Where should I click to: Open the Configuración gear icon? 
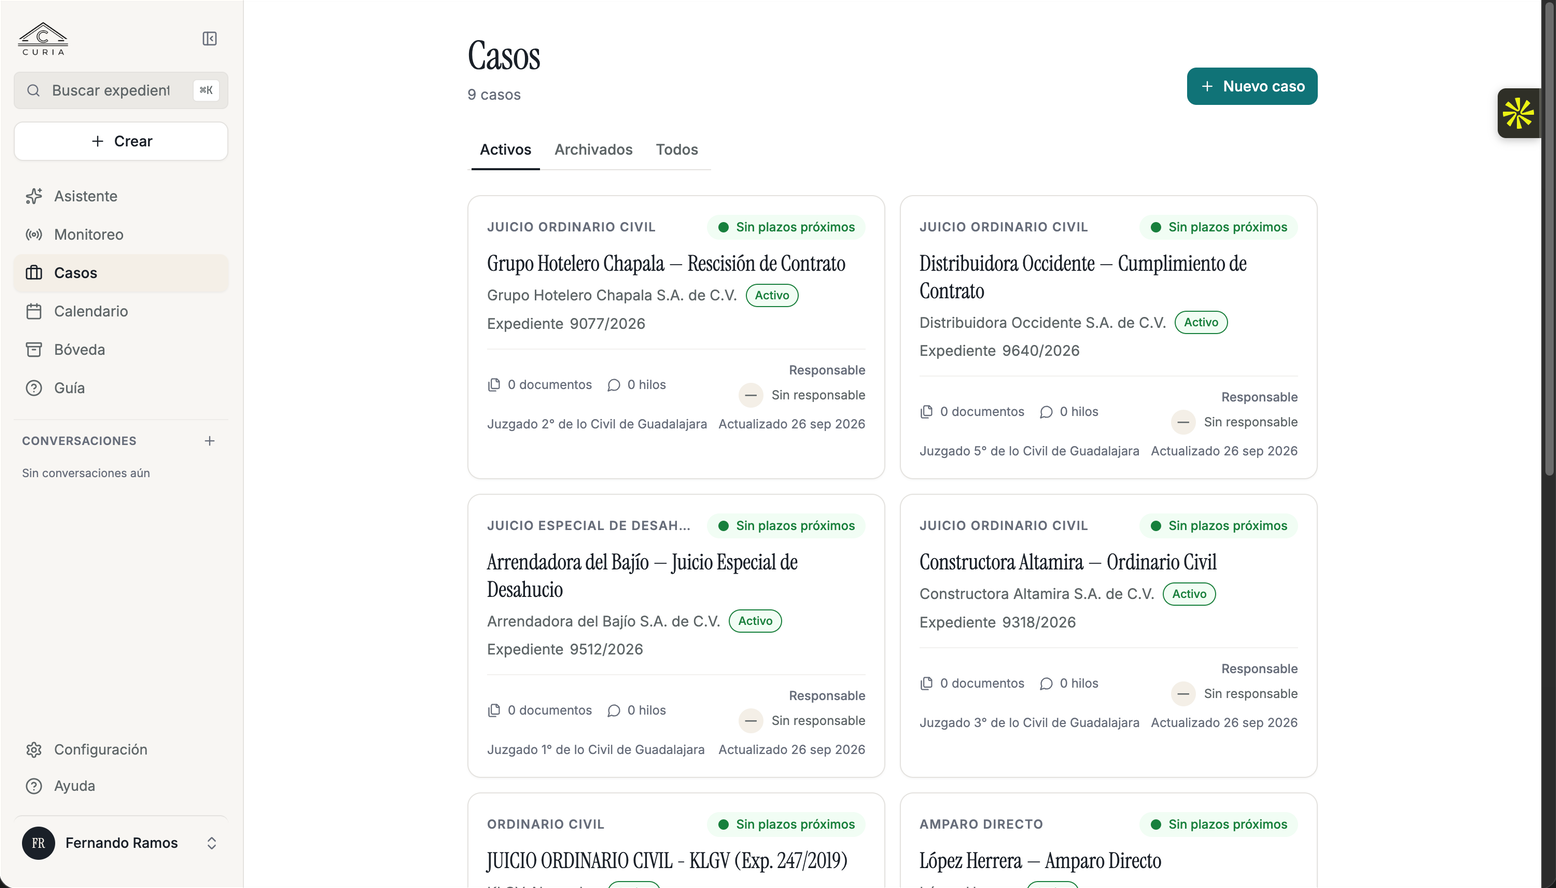34,750
